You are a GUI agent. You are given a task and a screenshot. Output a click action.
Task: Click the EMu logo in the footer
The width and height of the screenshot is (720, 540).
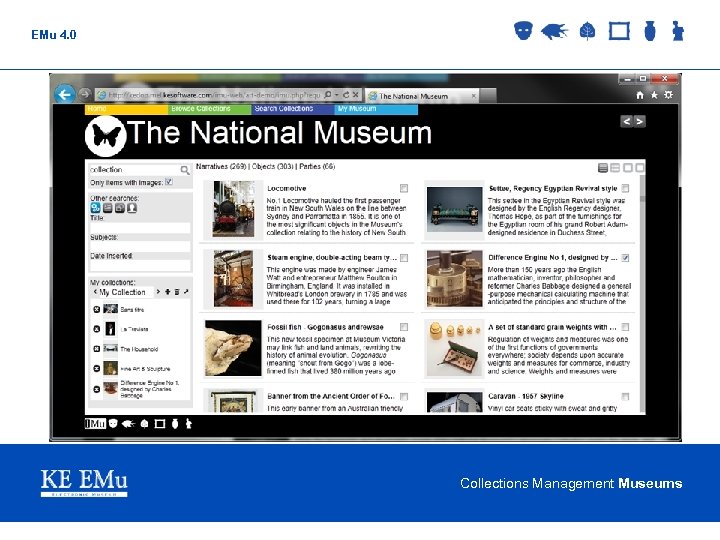(95, 424)
